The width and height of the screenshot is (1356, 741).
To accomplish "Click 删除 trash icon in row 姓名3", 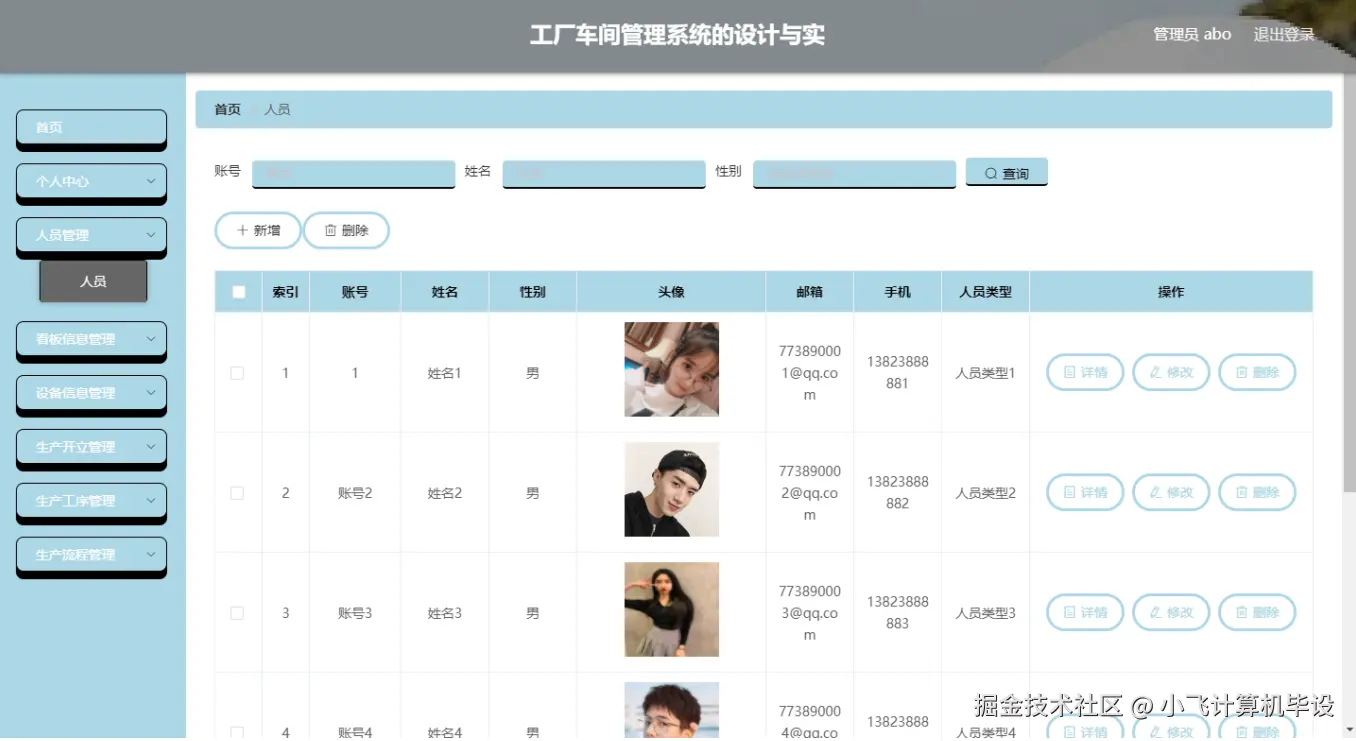I will [1241, 612].
